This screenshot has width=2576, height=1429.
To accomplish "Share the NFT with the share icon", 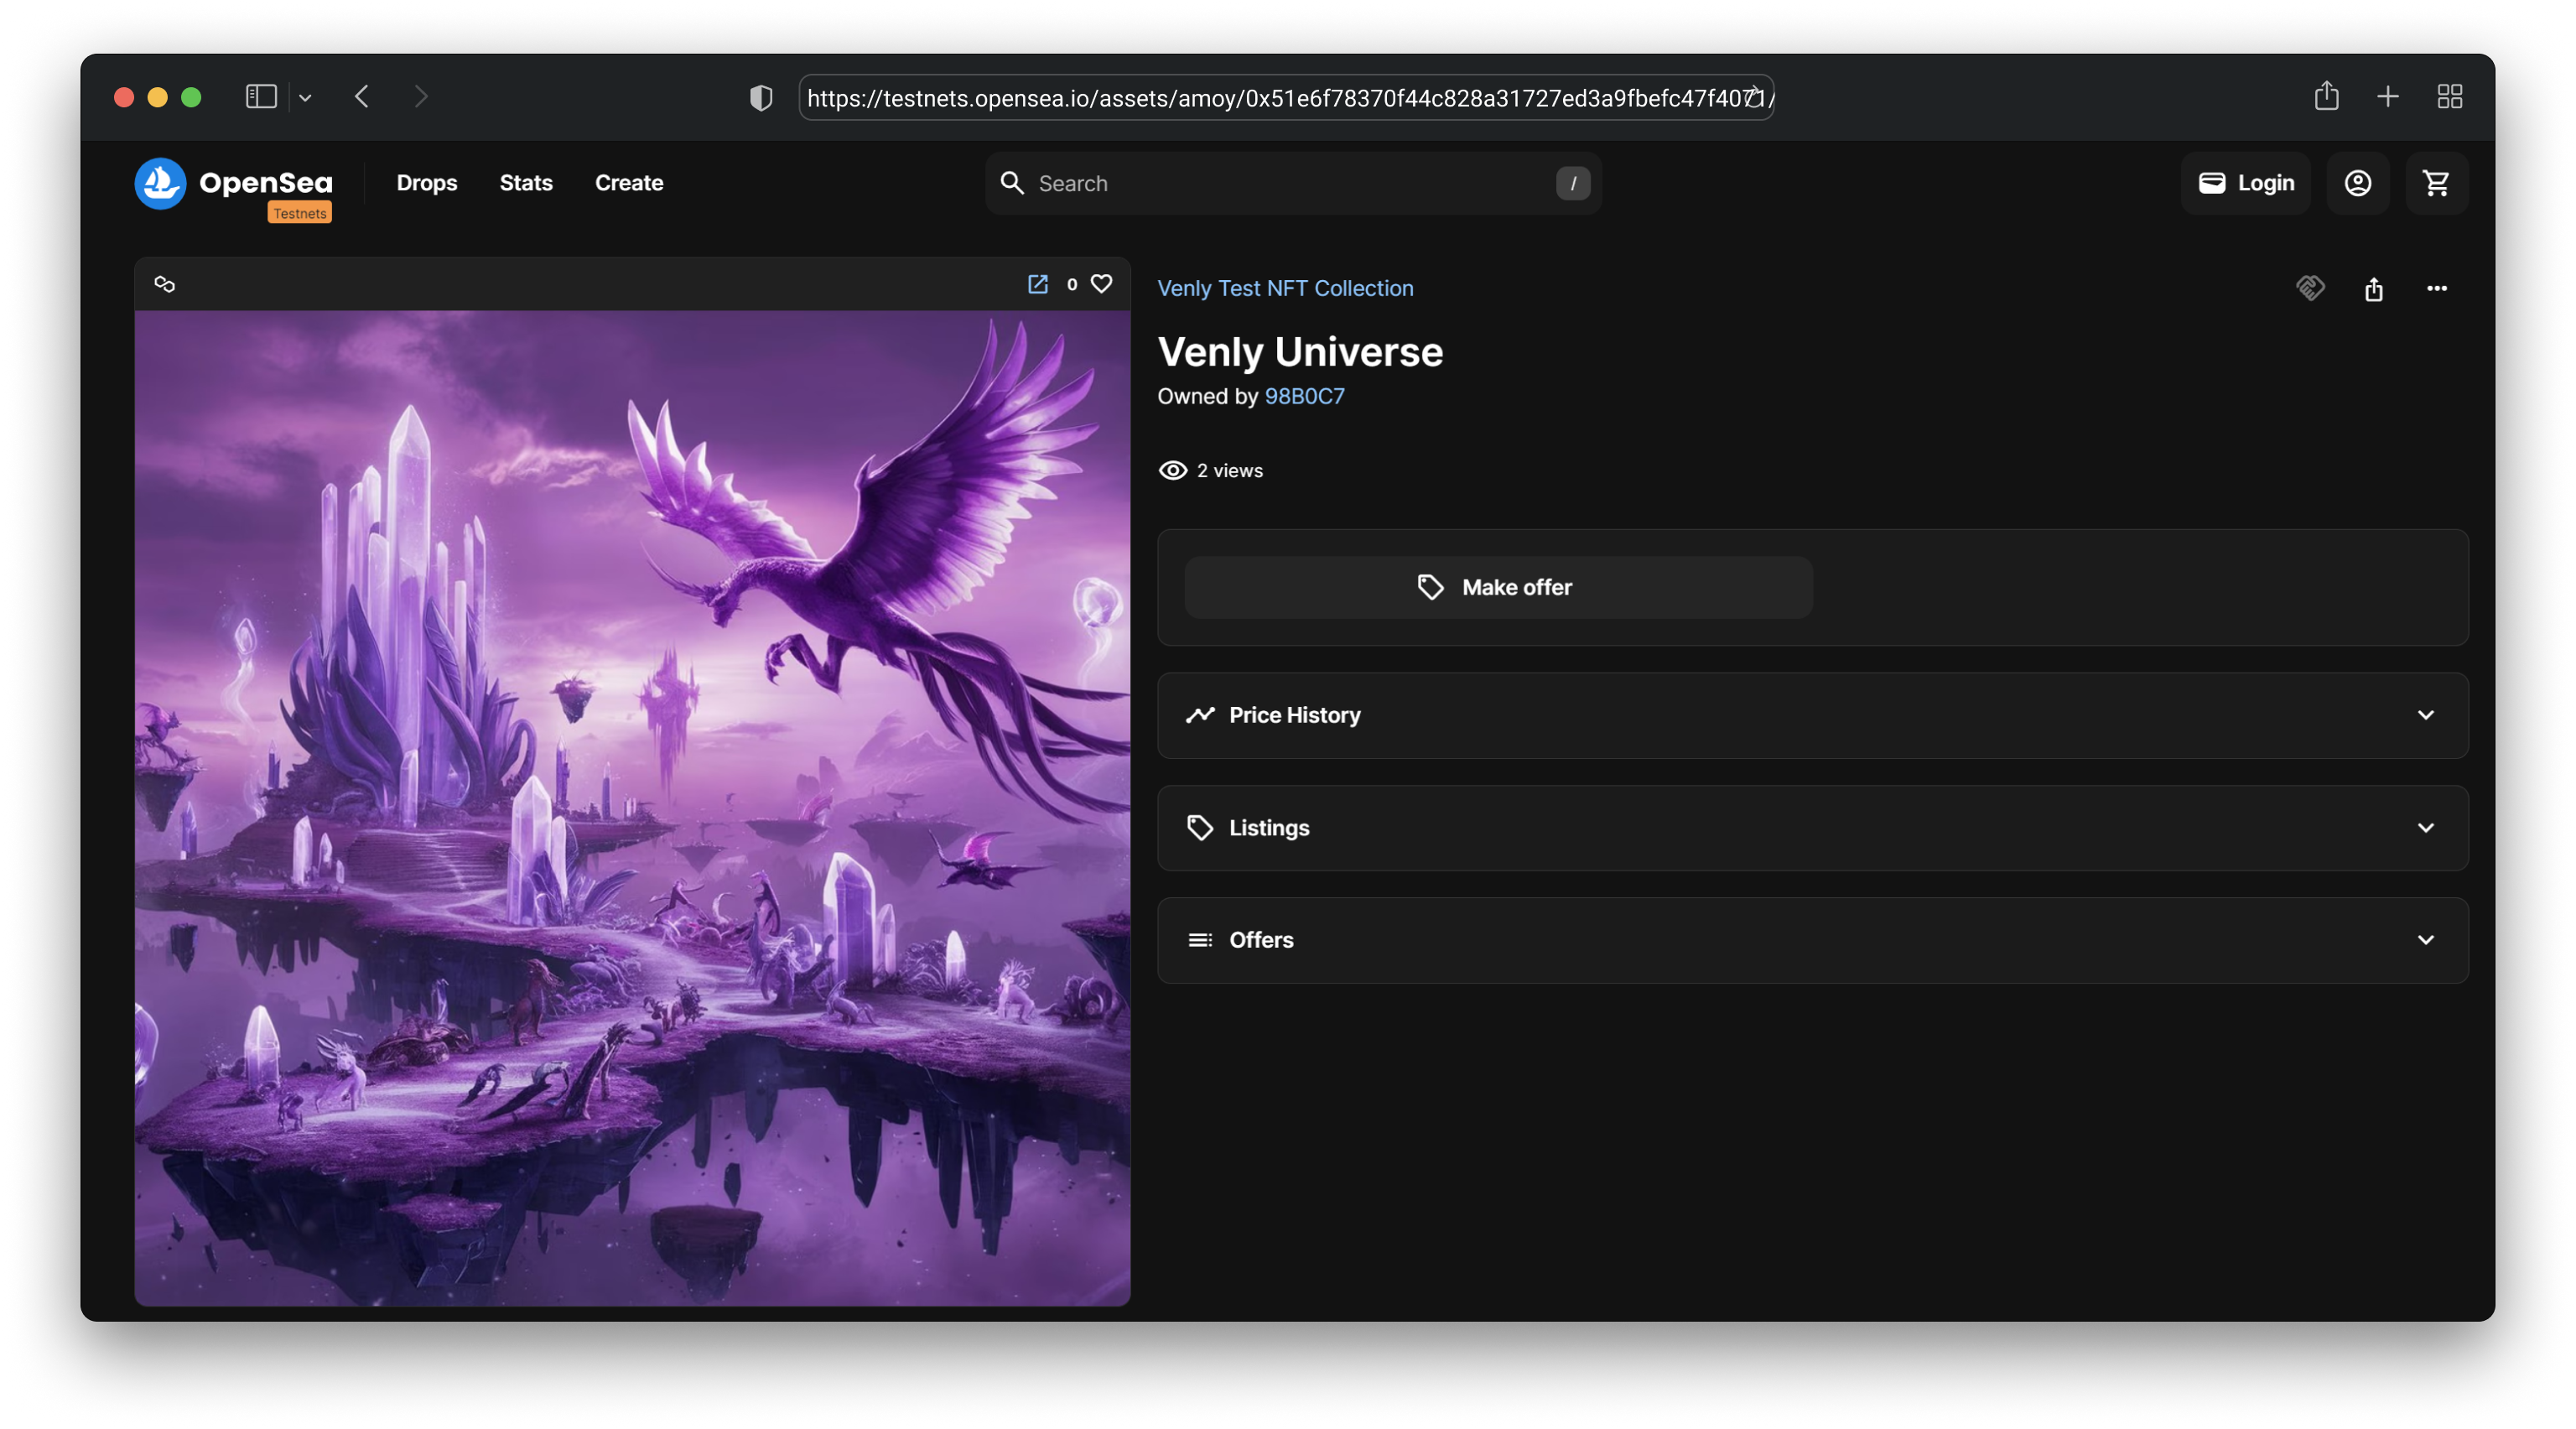I will tap(2373, 289).
